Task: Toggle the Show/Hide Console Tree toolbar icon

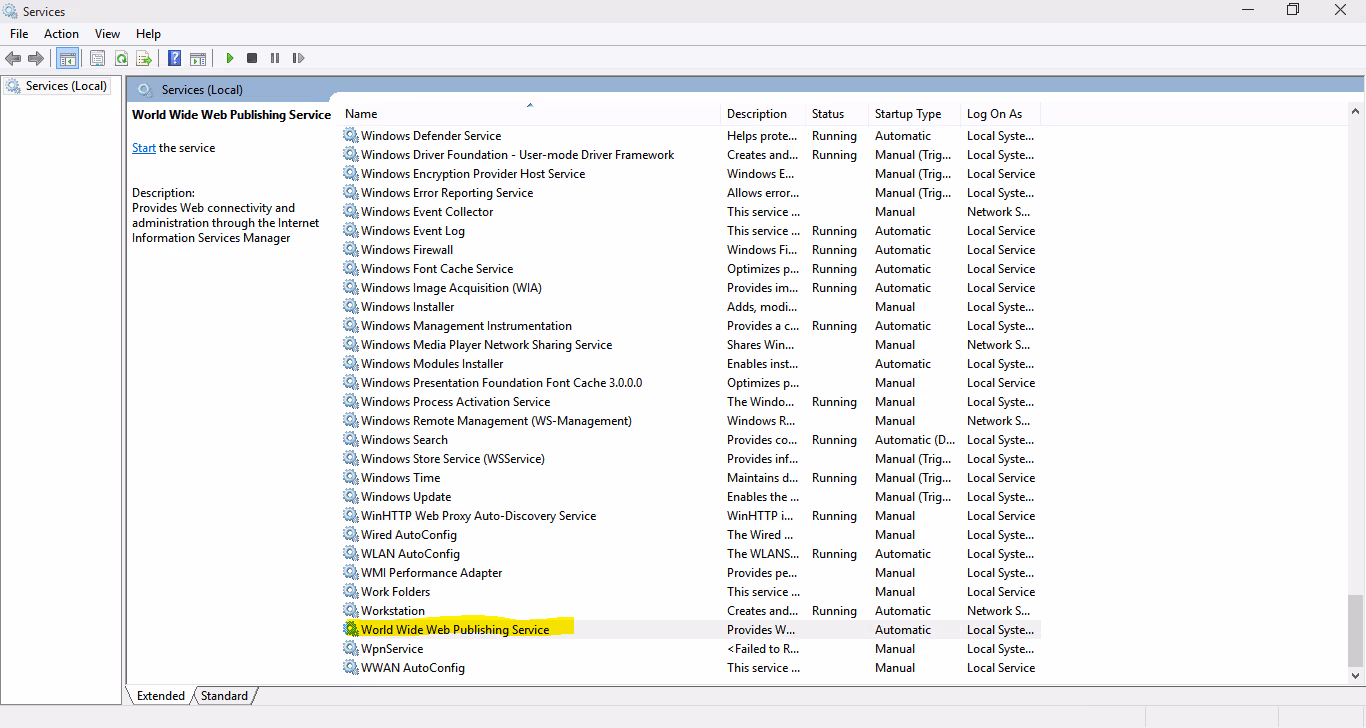Action: [67, 57]
